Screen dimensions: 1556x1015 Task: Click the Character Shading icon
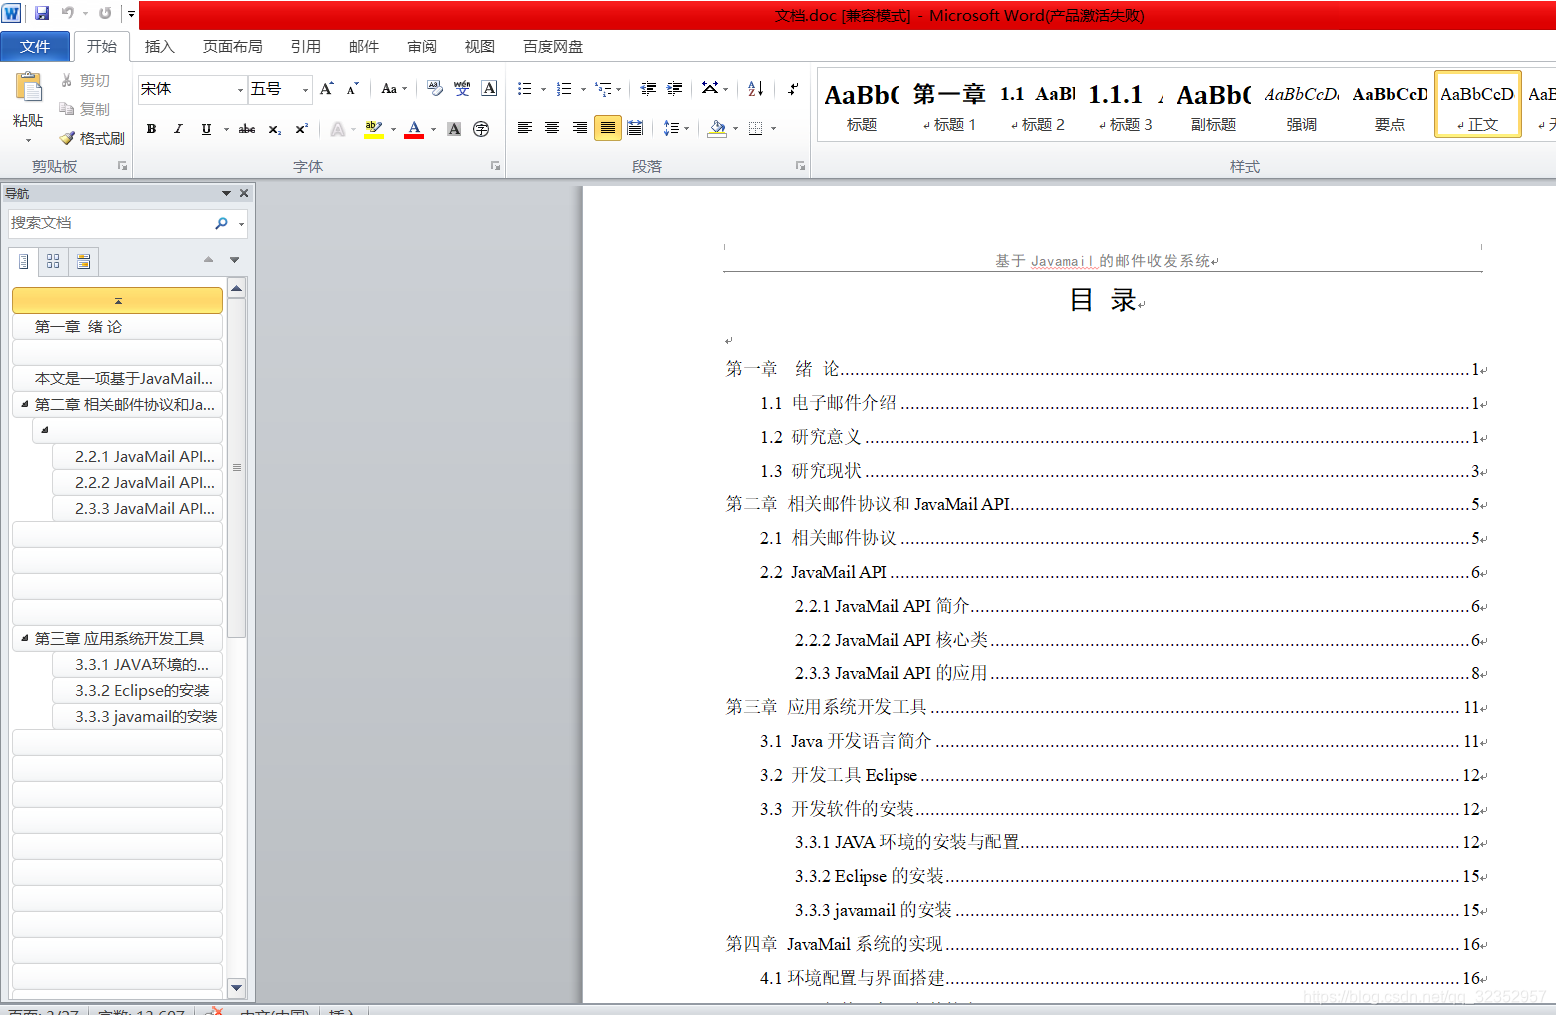(454, 129)
